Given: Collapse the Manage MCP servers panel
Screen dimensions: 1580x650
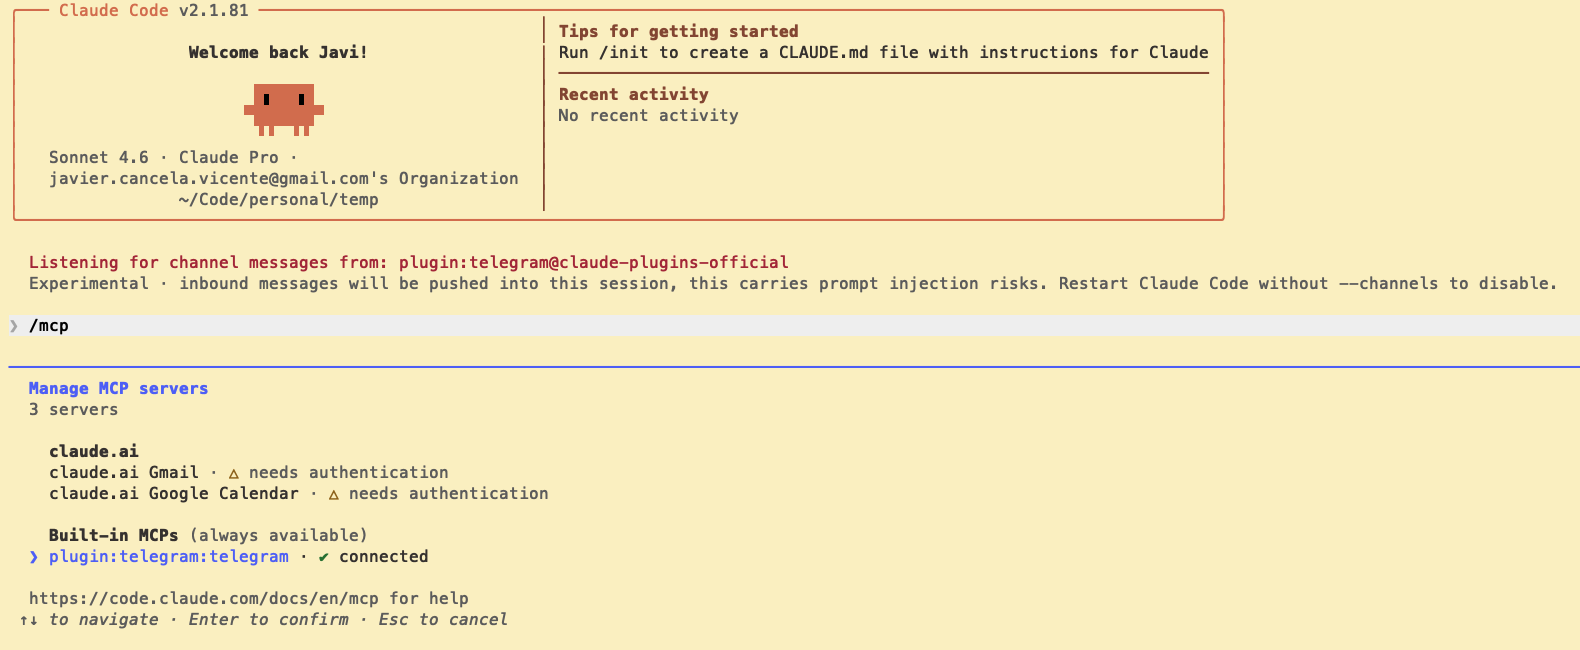Looking at the screenshot, I should point(118,388).
